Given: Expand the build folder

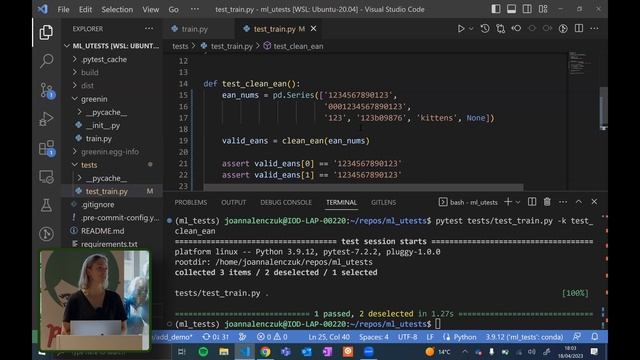Looking at the screenshot, I should (x=89, y=73).
